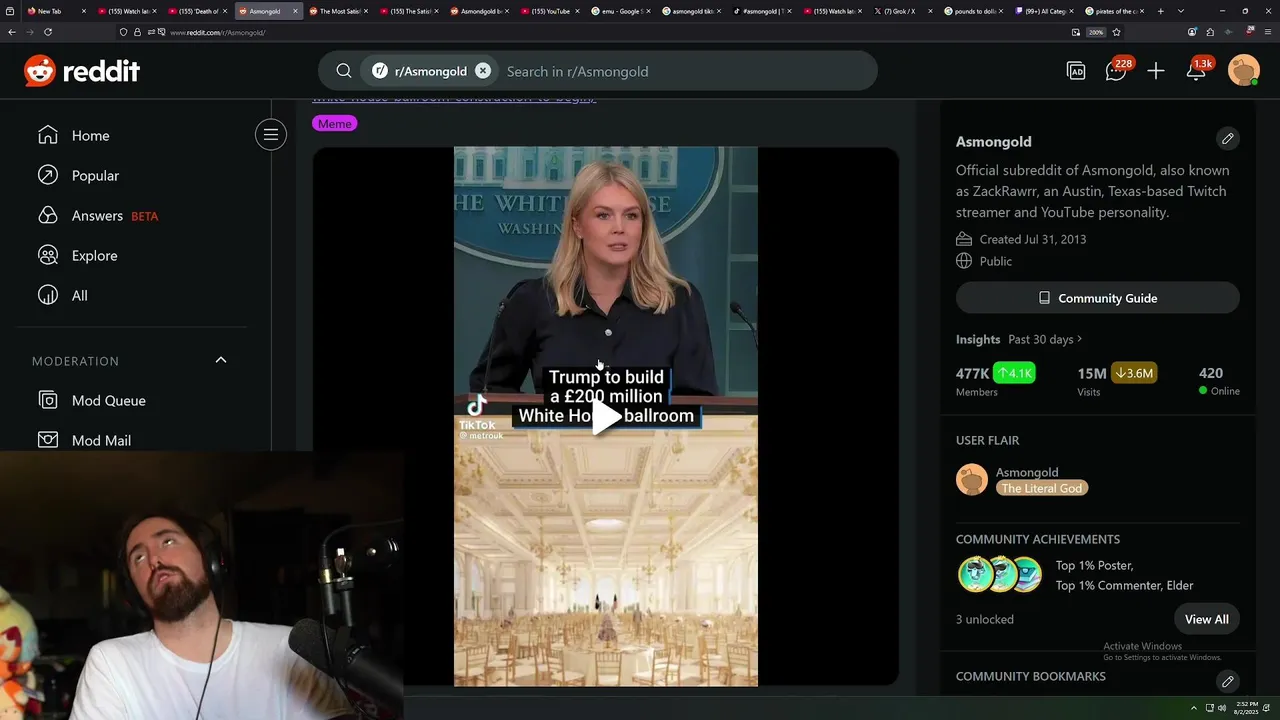This screenshot has width=1280, height=720.
Task: Play the TikTok ballroom video
Action: [x=605, y=417]
